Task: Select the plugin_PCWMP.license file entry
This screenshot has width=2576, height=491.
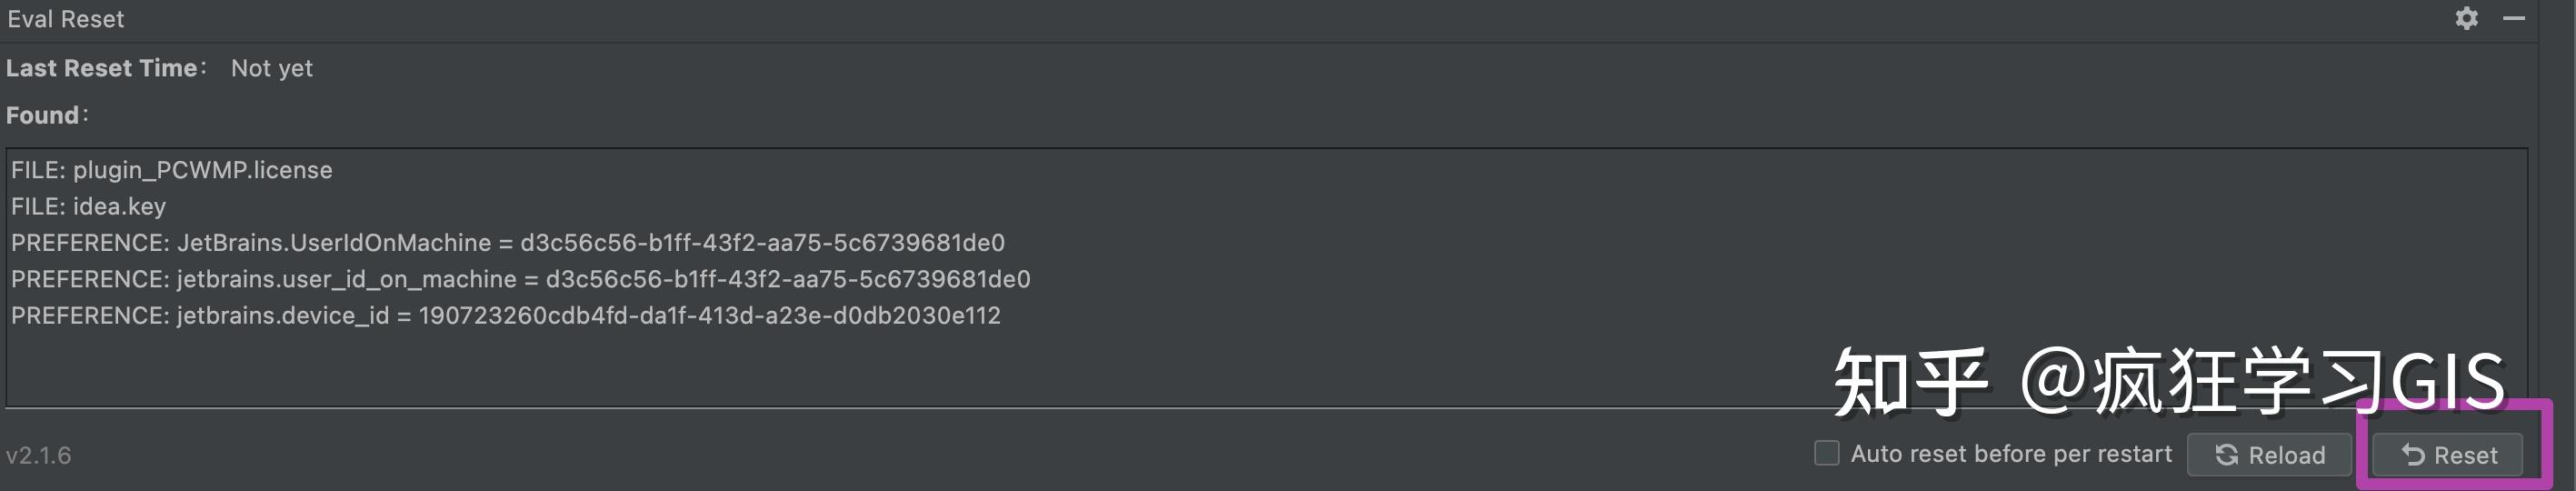Action: coord(172,170)
